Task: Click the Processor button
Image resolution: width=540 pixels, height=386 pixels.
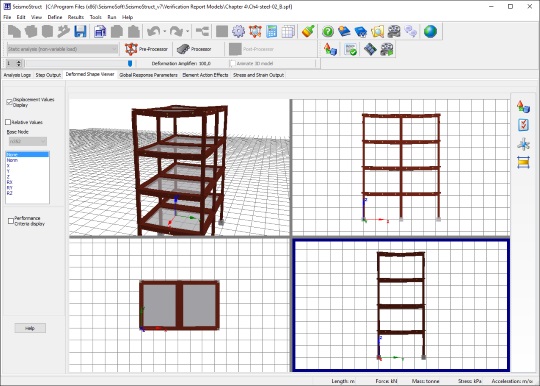Action: [194, 49]
